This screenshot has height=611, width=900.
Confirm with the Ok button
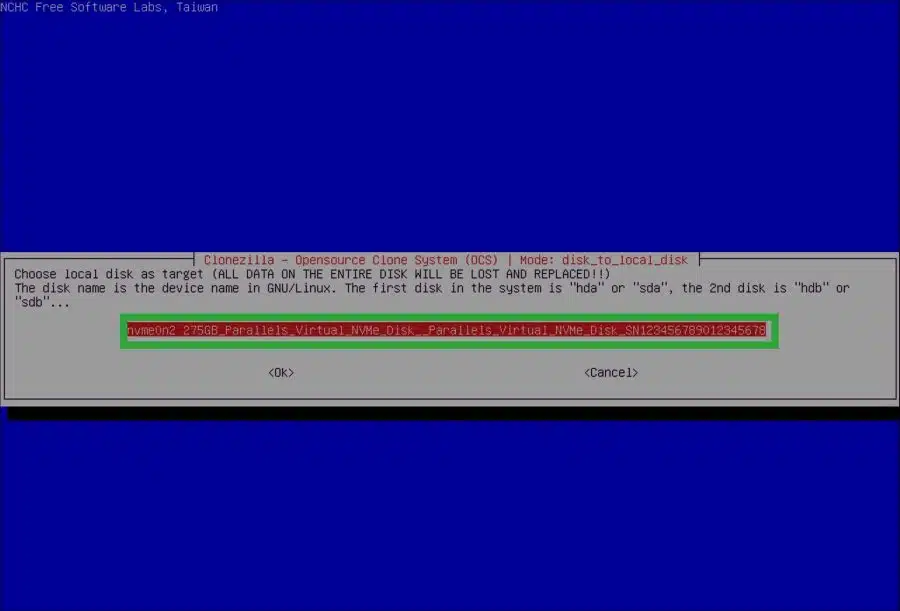[x=281, y=373]
